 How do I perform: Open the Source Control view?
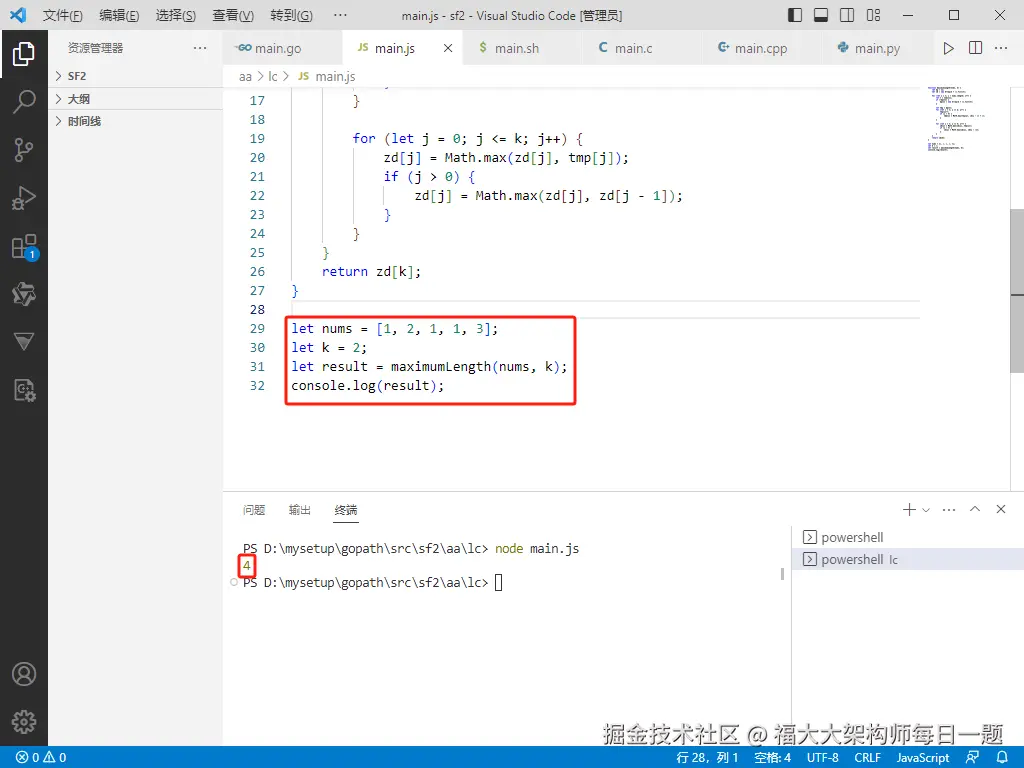[x=24, y=150]
